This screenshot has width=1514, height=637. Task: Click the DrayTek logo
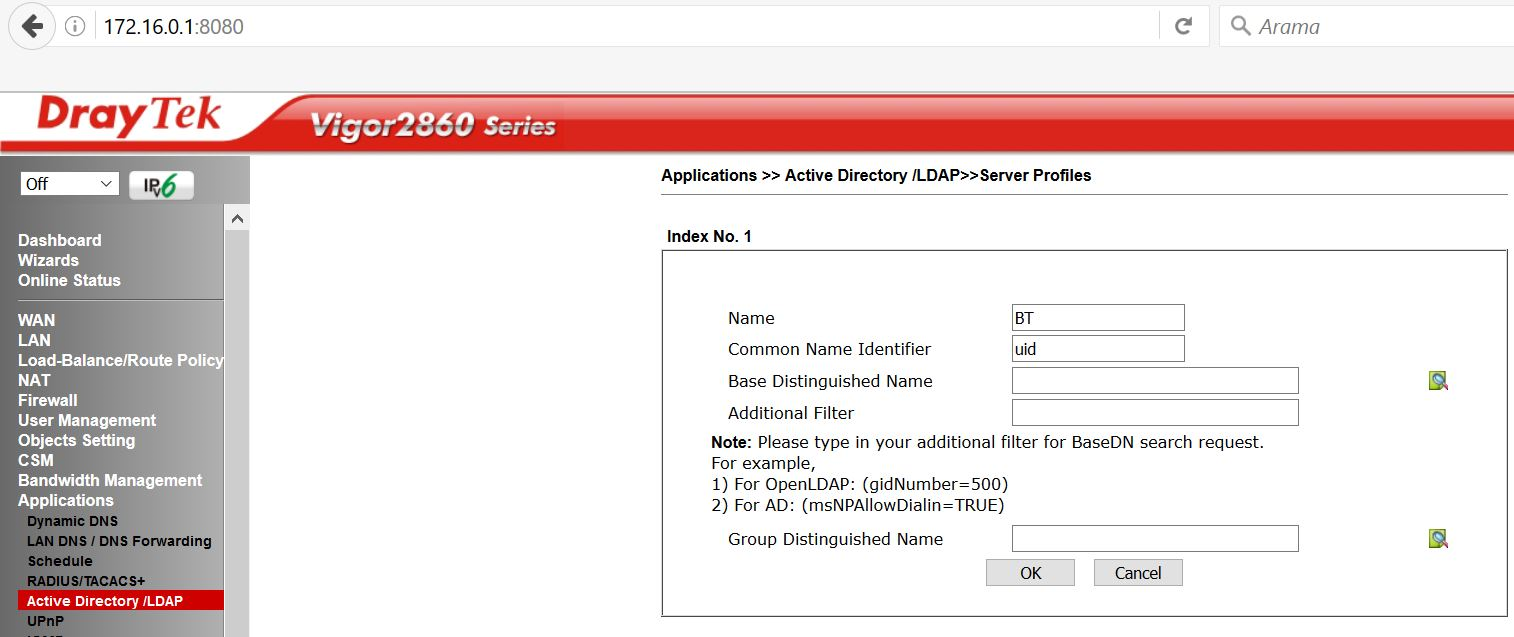(x=128, y=117)
